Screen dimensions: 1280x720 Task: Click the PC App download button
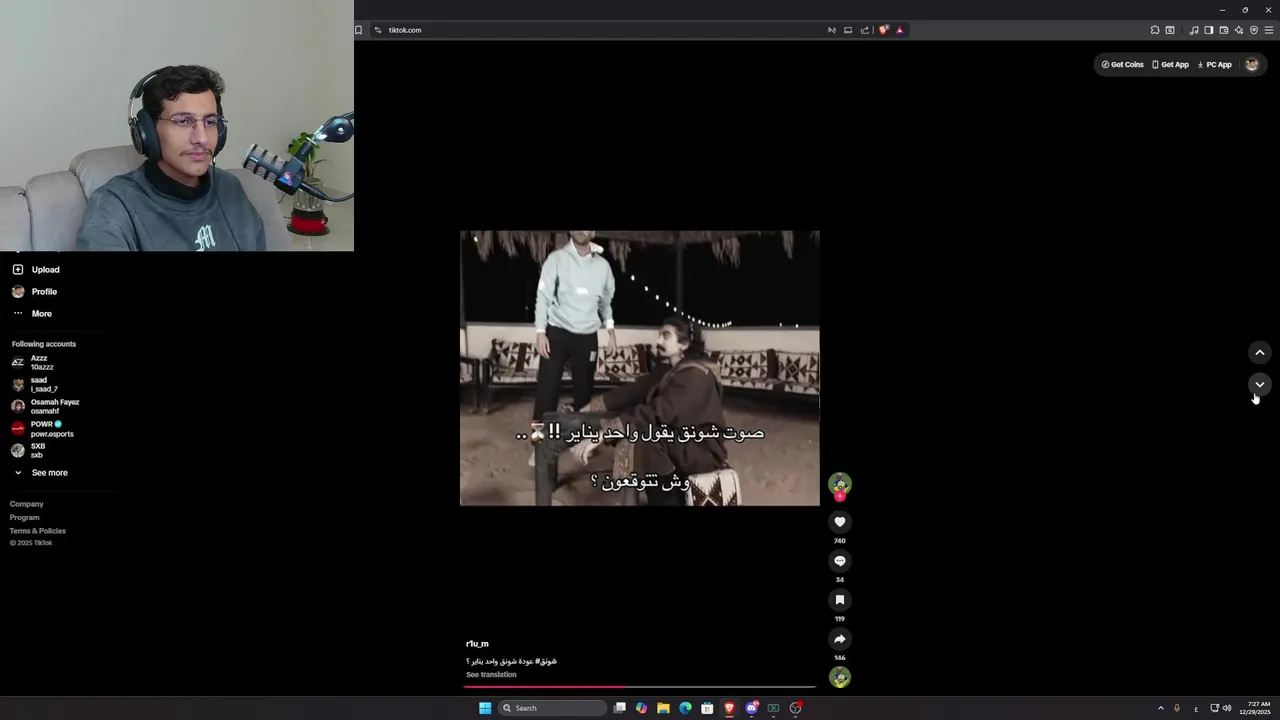click(1215, 65)
